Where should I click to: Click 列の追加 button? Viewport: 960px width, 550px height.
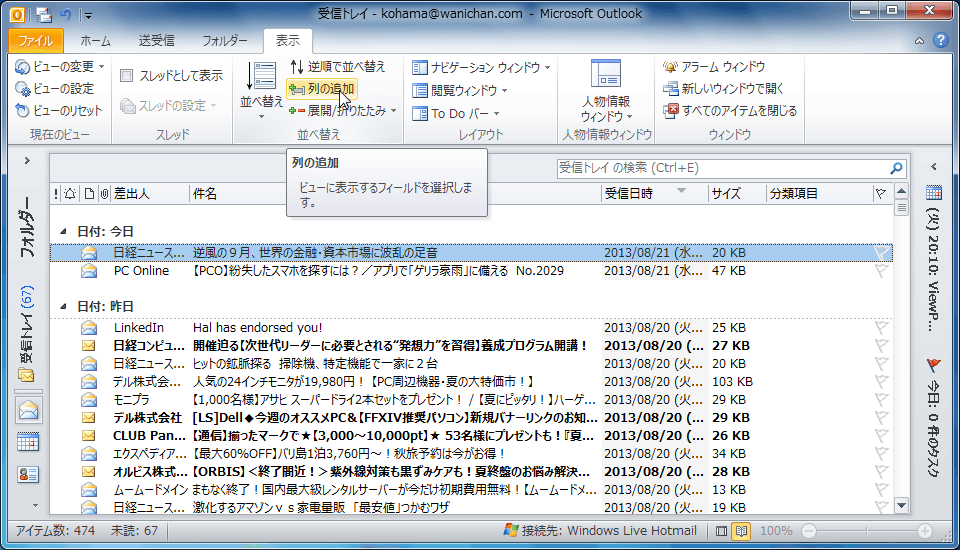[x=322, y=89]
